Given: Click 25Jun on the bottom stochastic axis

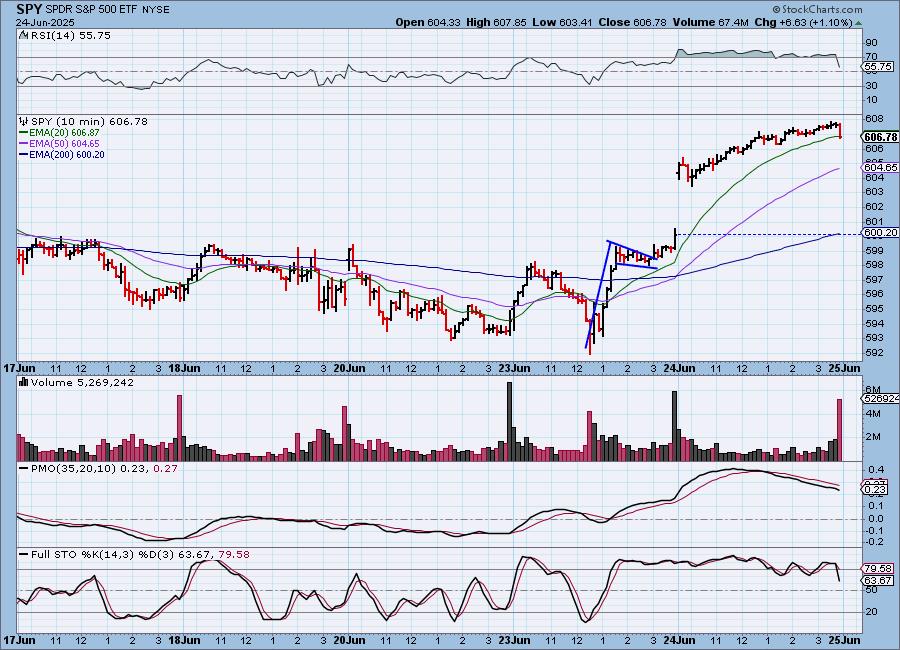Looking at the screenshot, I should pos(844,640).
